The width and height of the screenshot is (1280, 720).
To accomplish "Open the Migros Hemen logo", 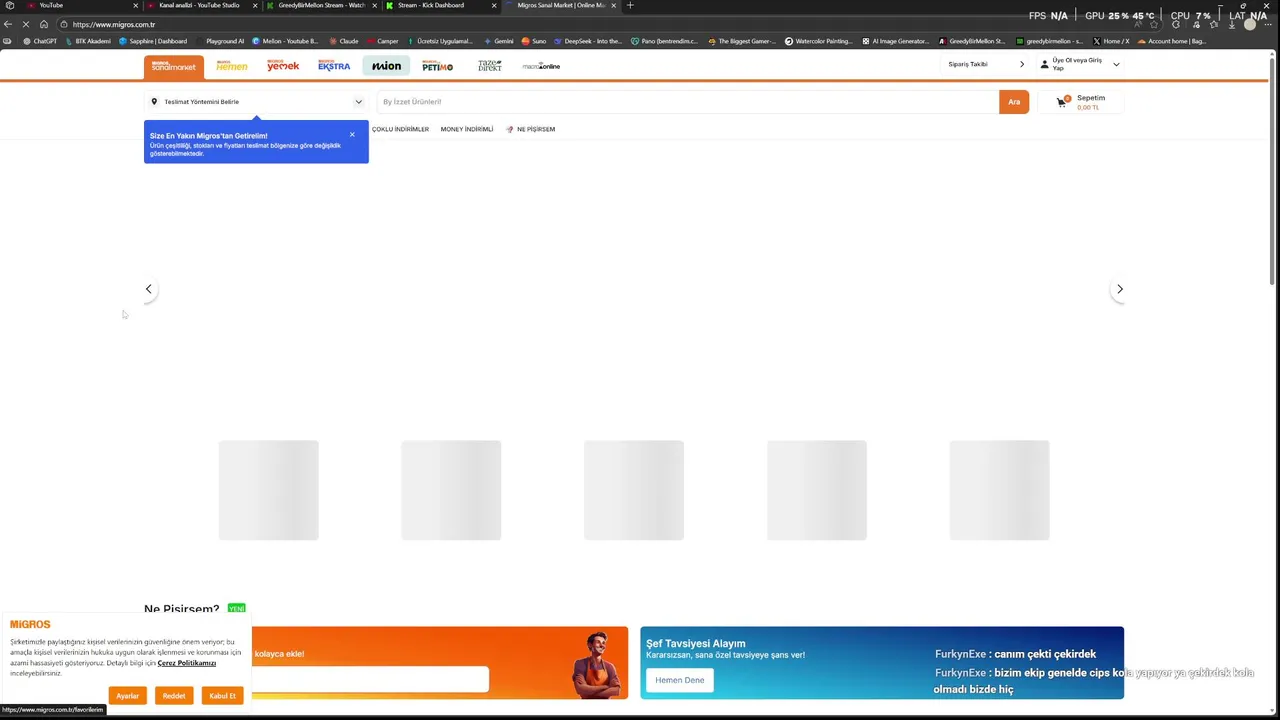I will coord(232,66).
